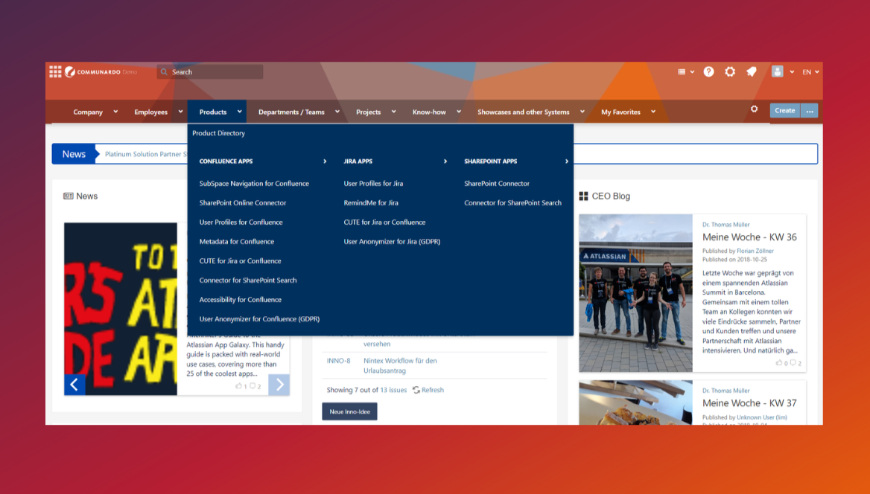Screen dimensions: 870x494
Task: Select User Profiles for Confluence
Action: coord(241,222)
